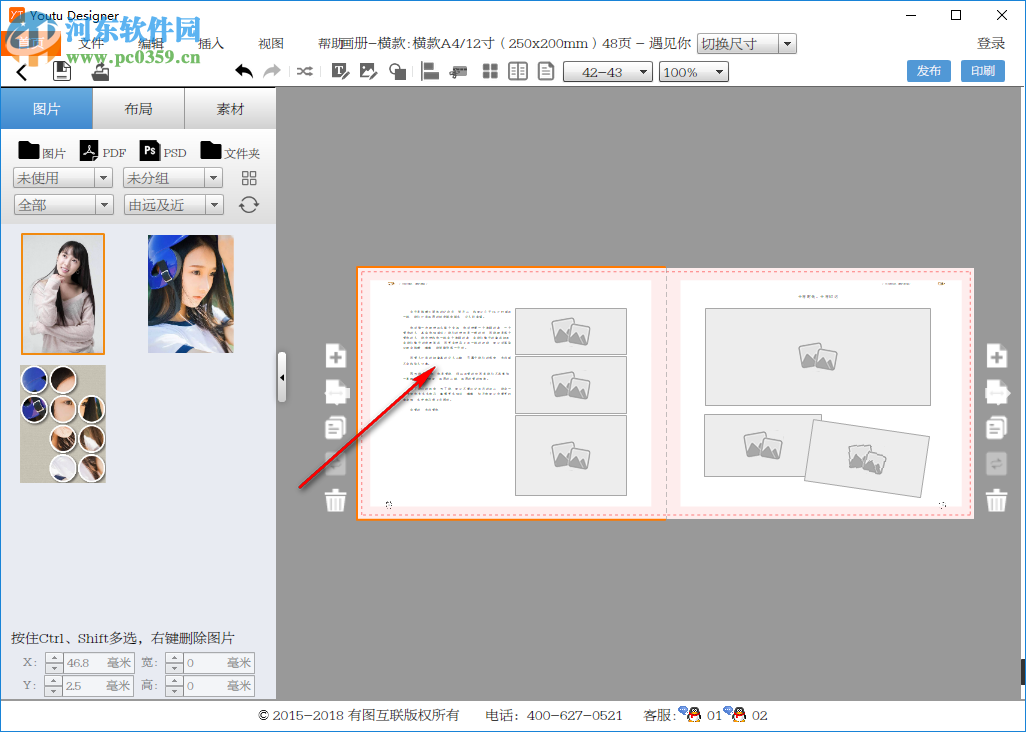
Task: Open the 未使用 filter dropdown
Action: pos(62,177)
